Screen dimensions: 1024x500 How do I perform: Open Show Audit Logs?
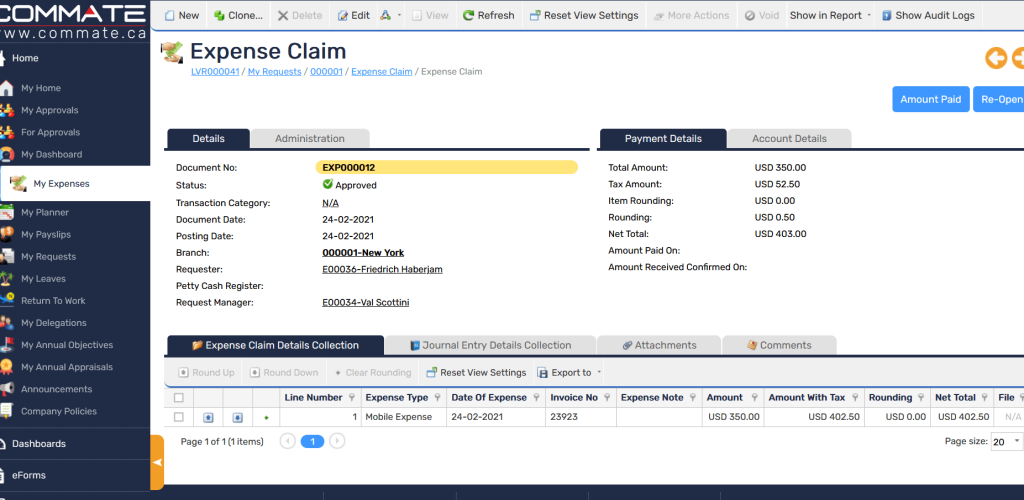[927, 16]
